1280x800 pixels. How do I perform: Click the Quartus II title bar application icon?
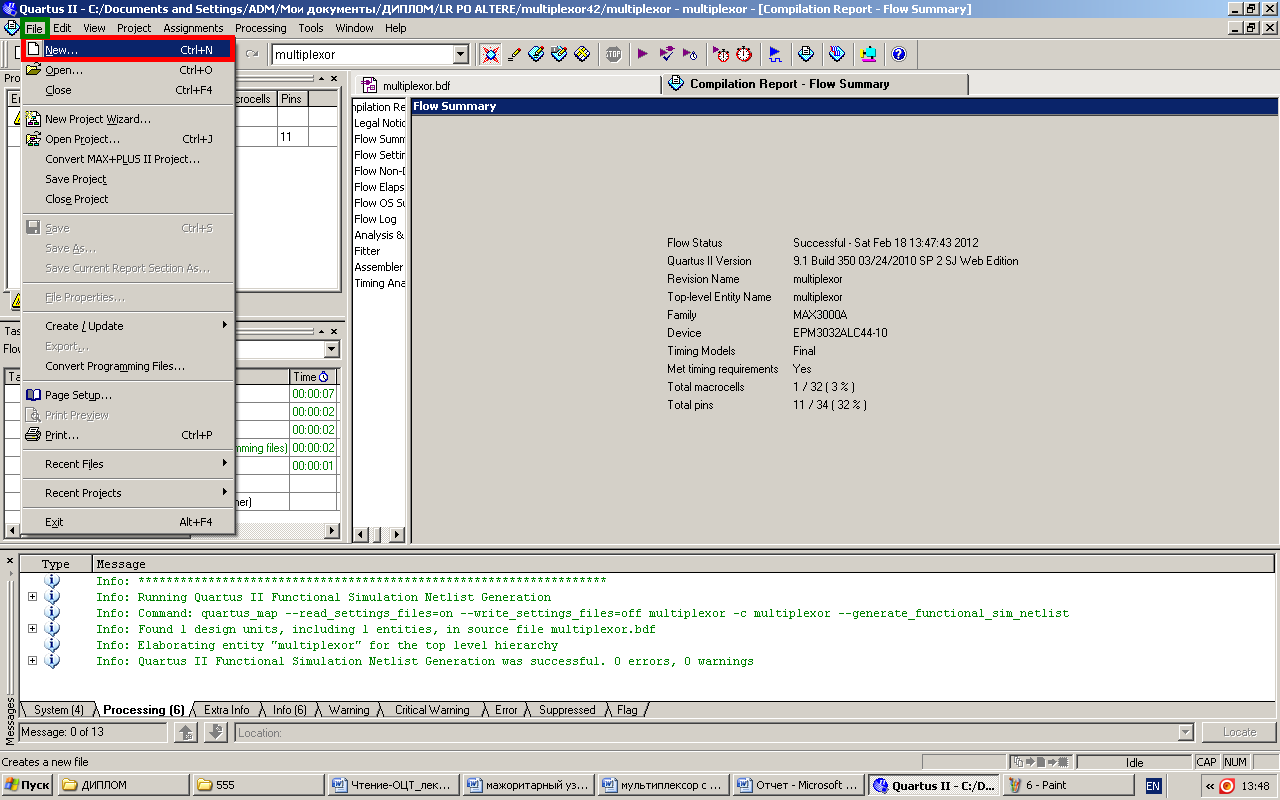[11, 9]
